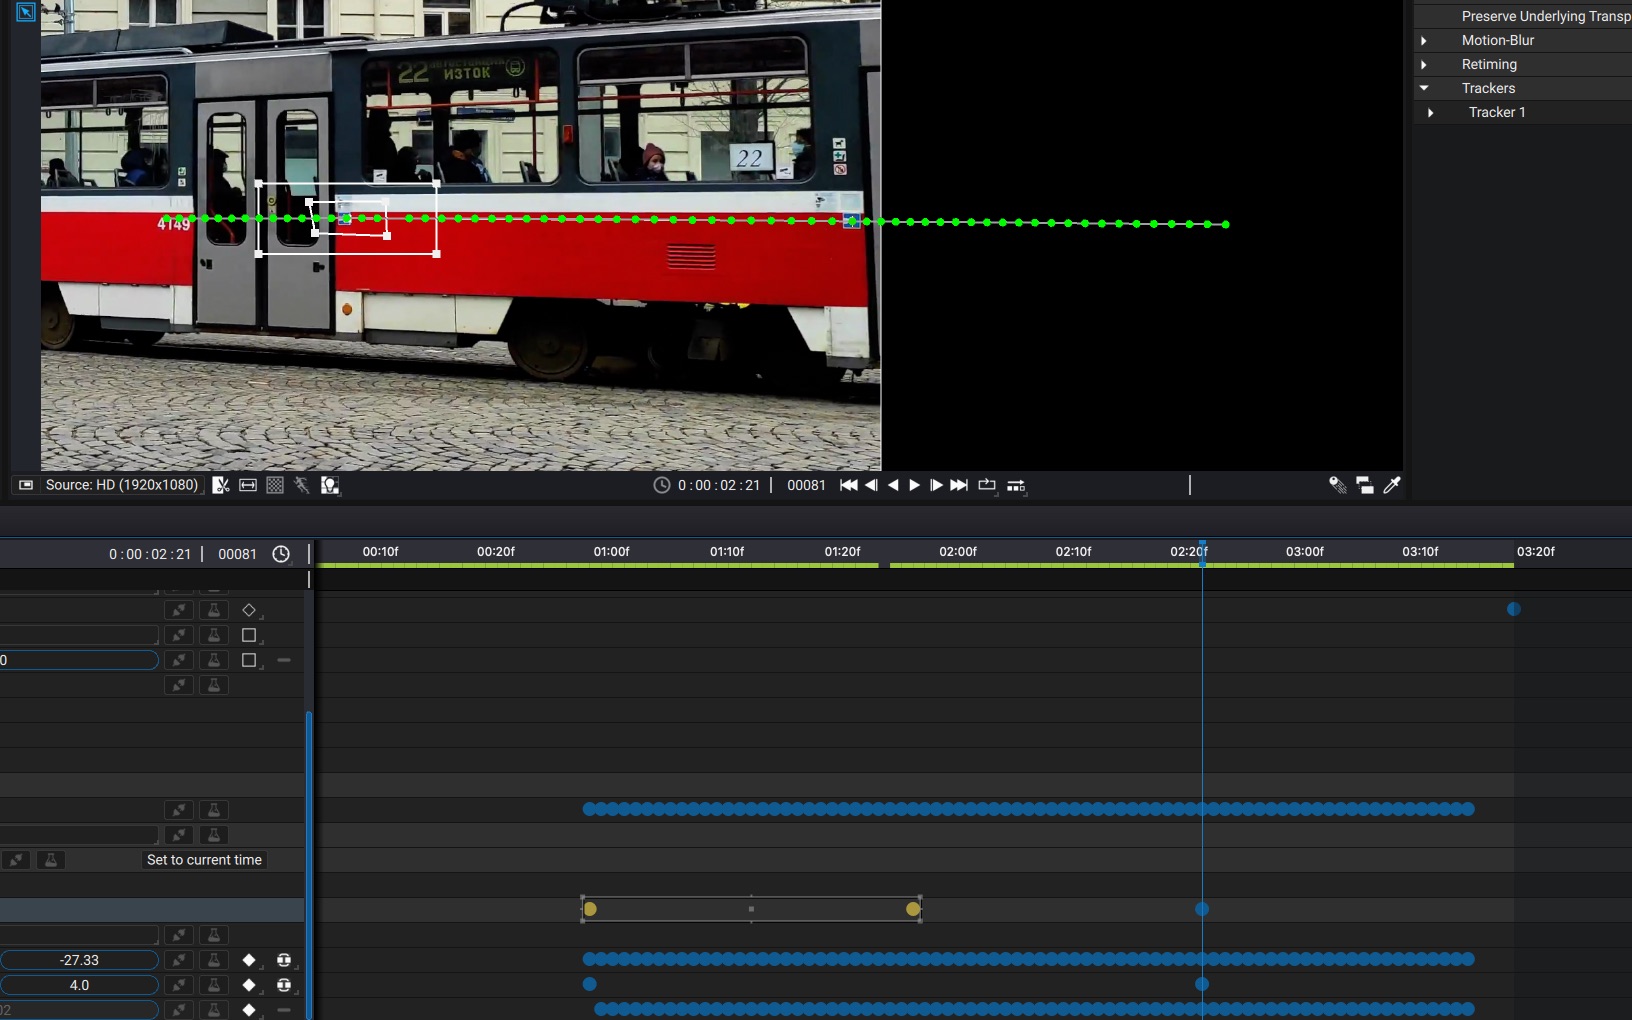Click the double-arrow fit-width icon in the viewer bar
Viewport: 1632px width, 1020px height.
point(248,485)
